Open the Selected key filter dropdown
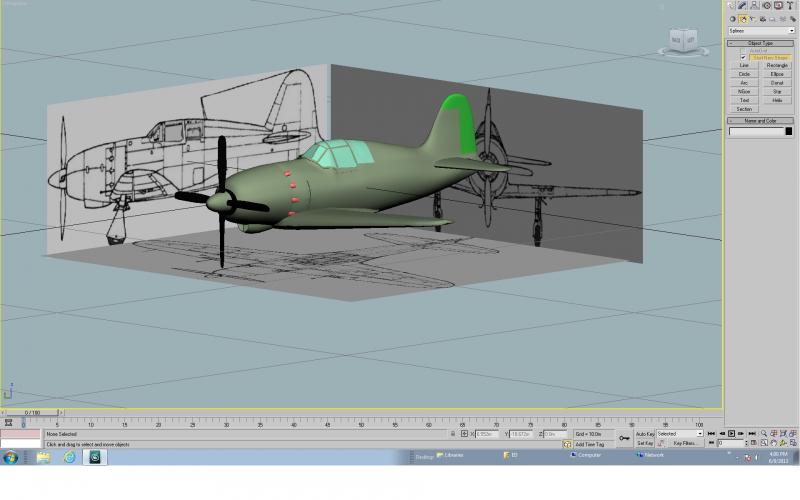The image size is (800, 500). tap(680, 434)
